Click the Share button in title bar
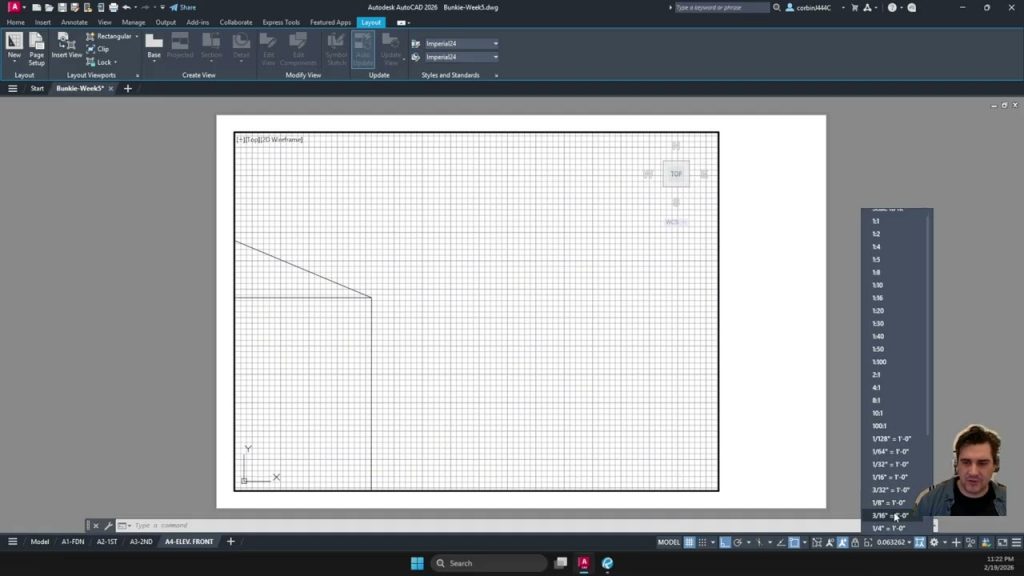 pyautogui.click(x=183, y=7)
